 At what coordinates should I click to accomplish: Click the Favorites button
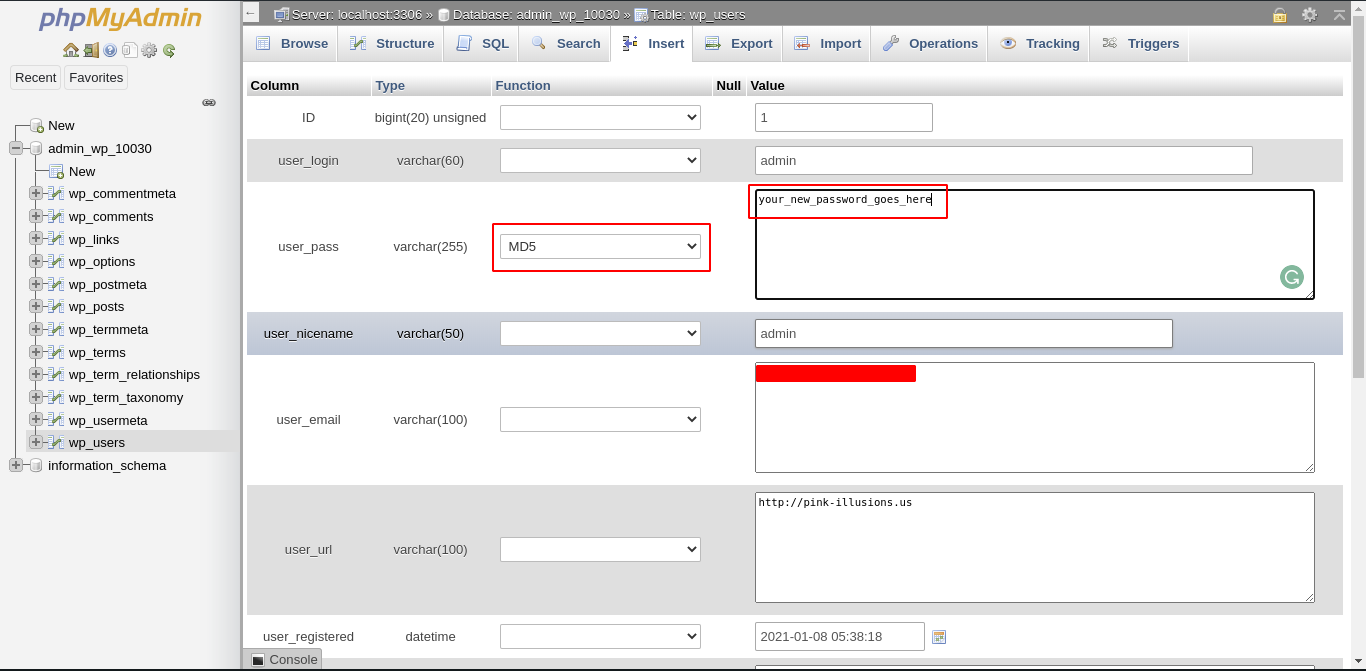point(96,77)
